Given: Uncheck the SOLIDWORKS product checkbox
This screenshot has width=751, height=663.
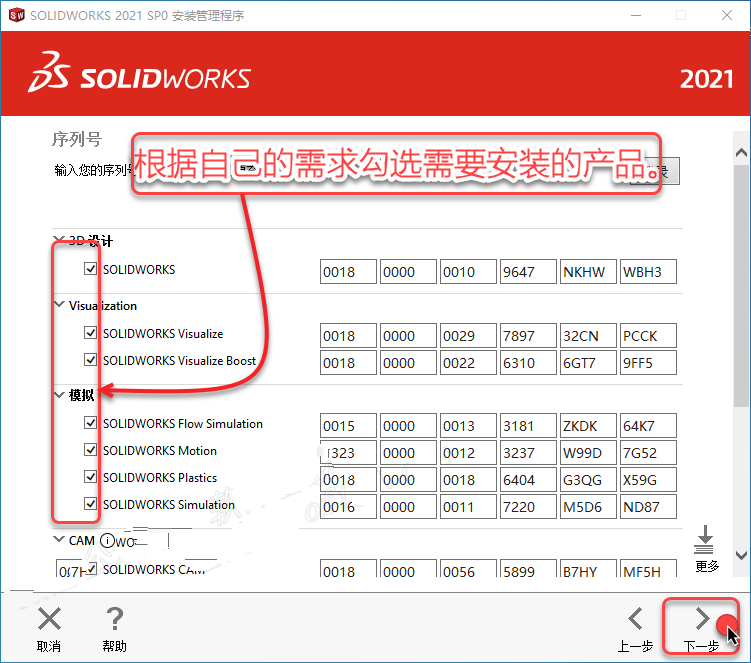Looking at the screenshot, I should click(x=91, y=268).
